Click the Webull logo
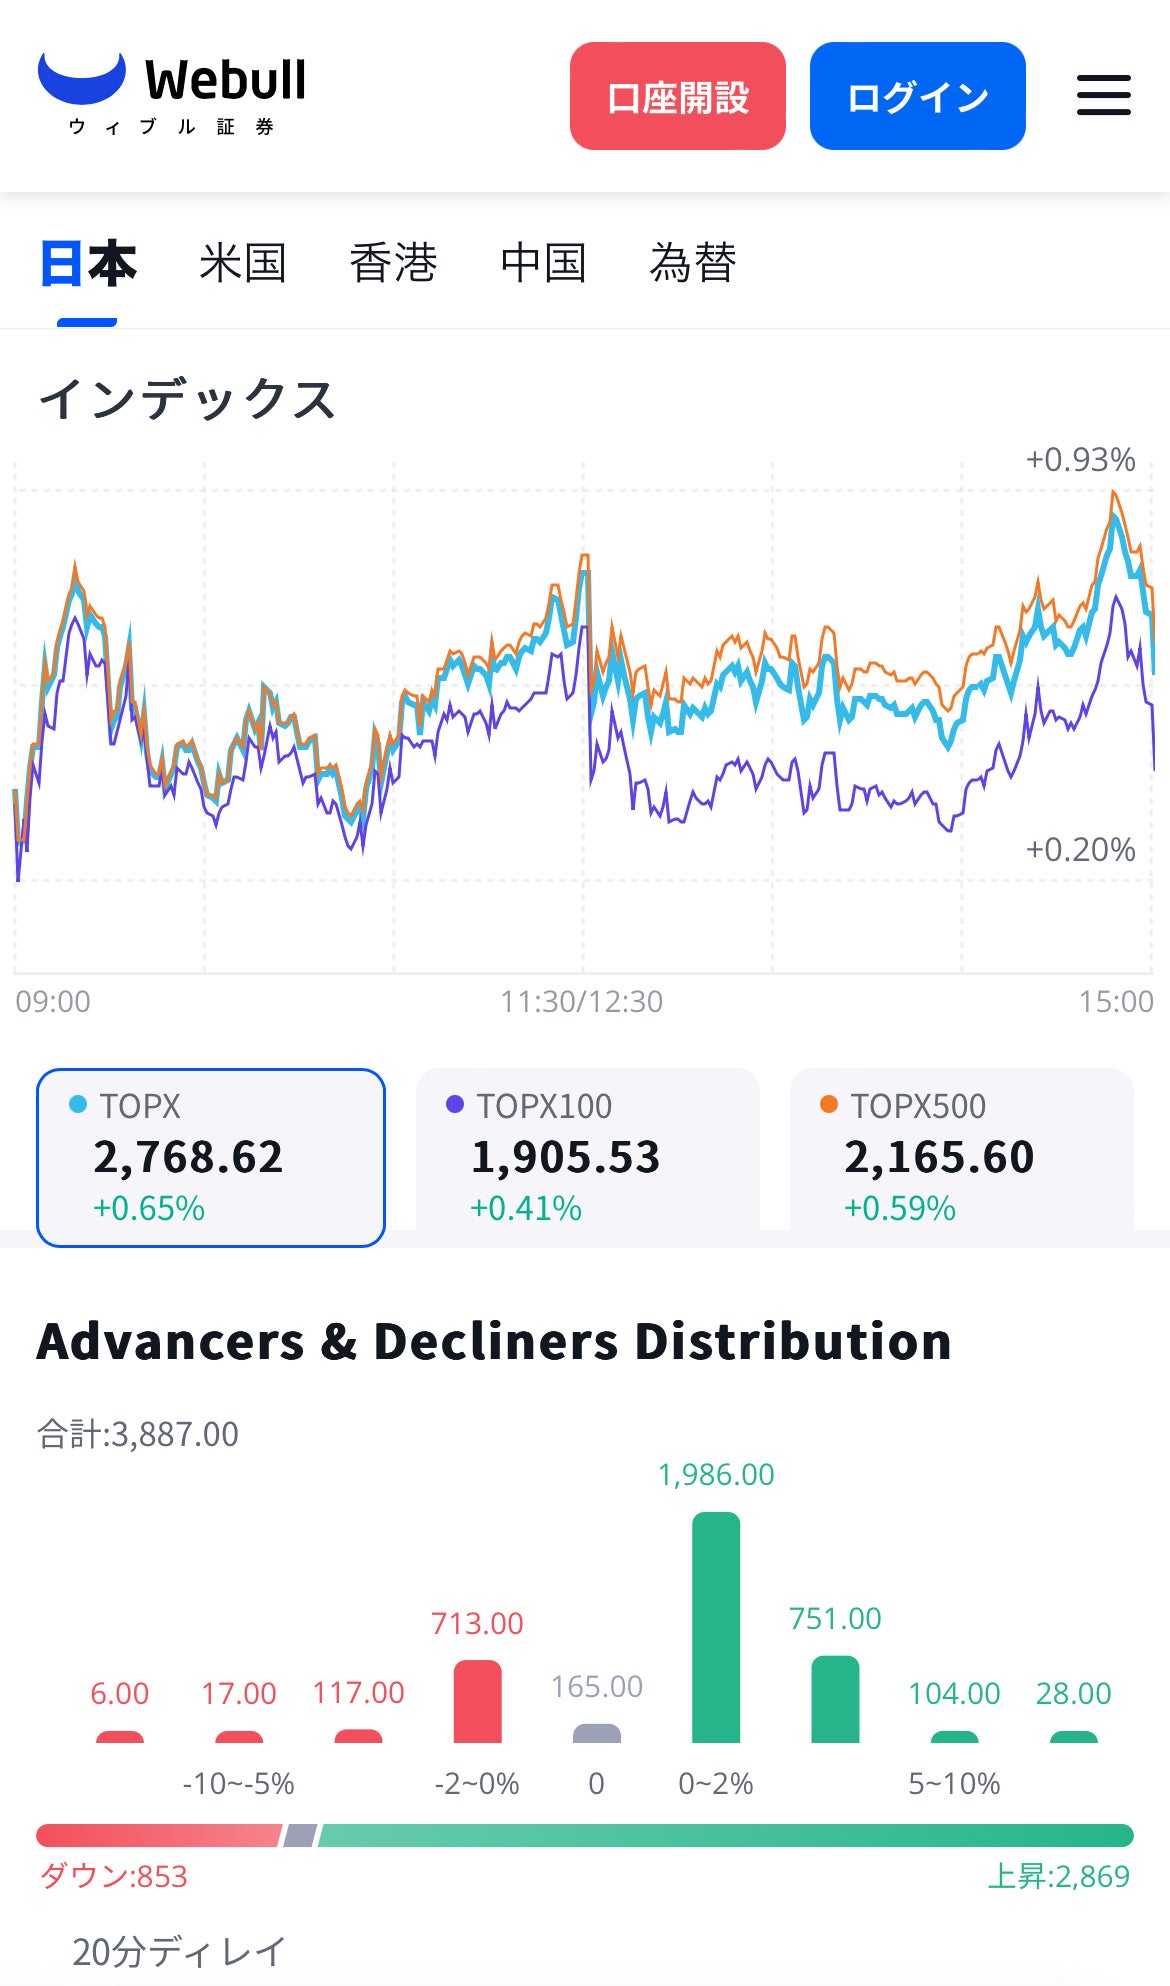 (x=172, y=94)
